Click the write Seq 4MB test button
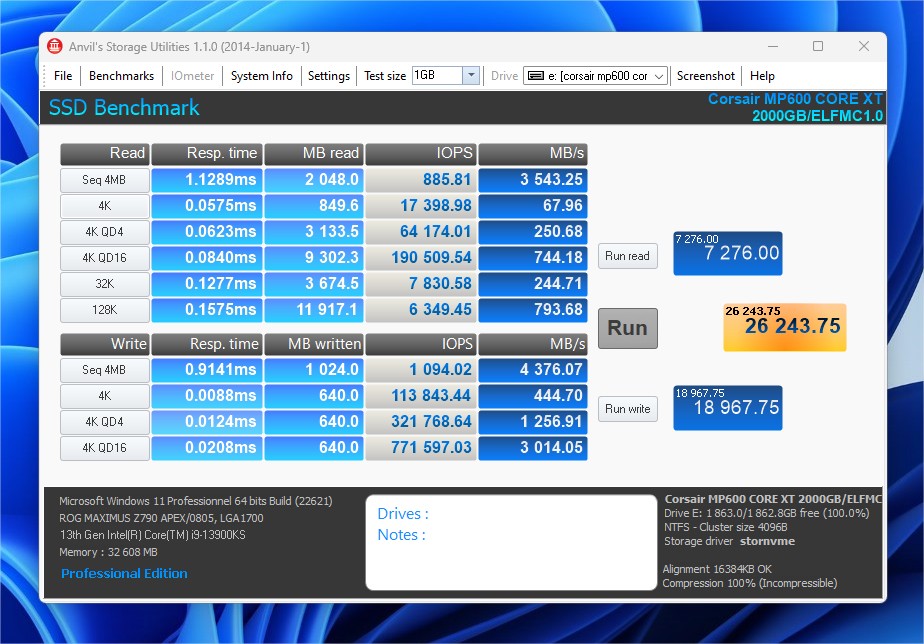924x644 pixels. click(104, 370)
